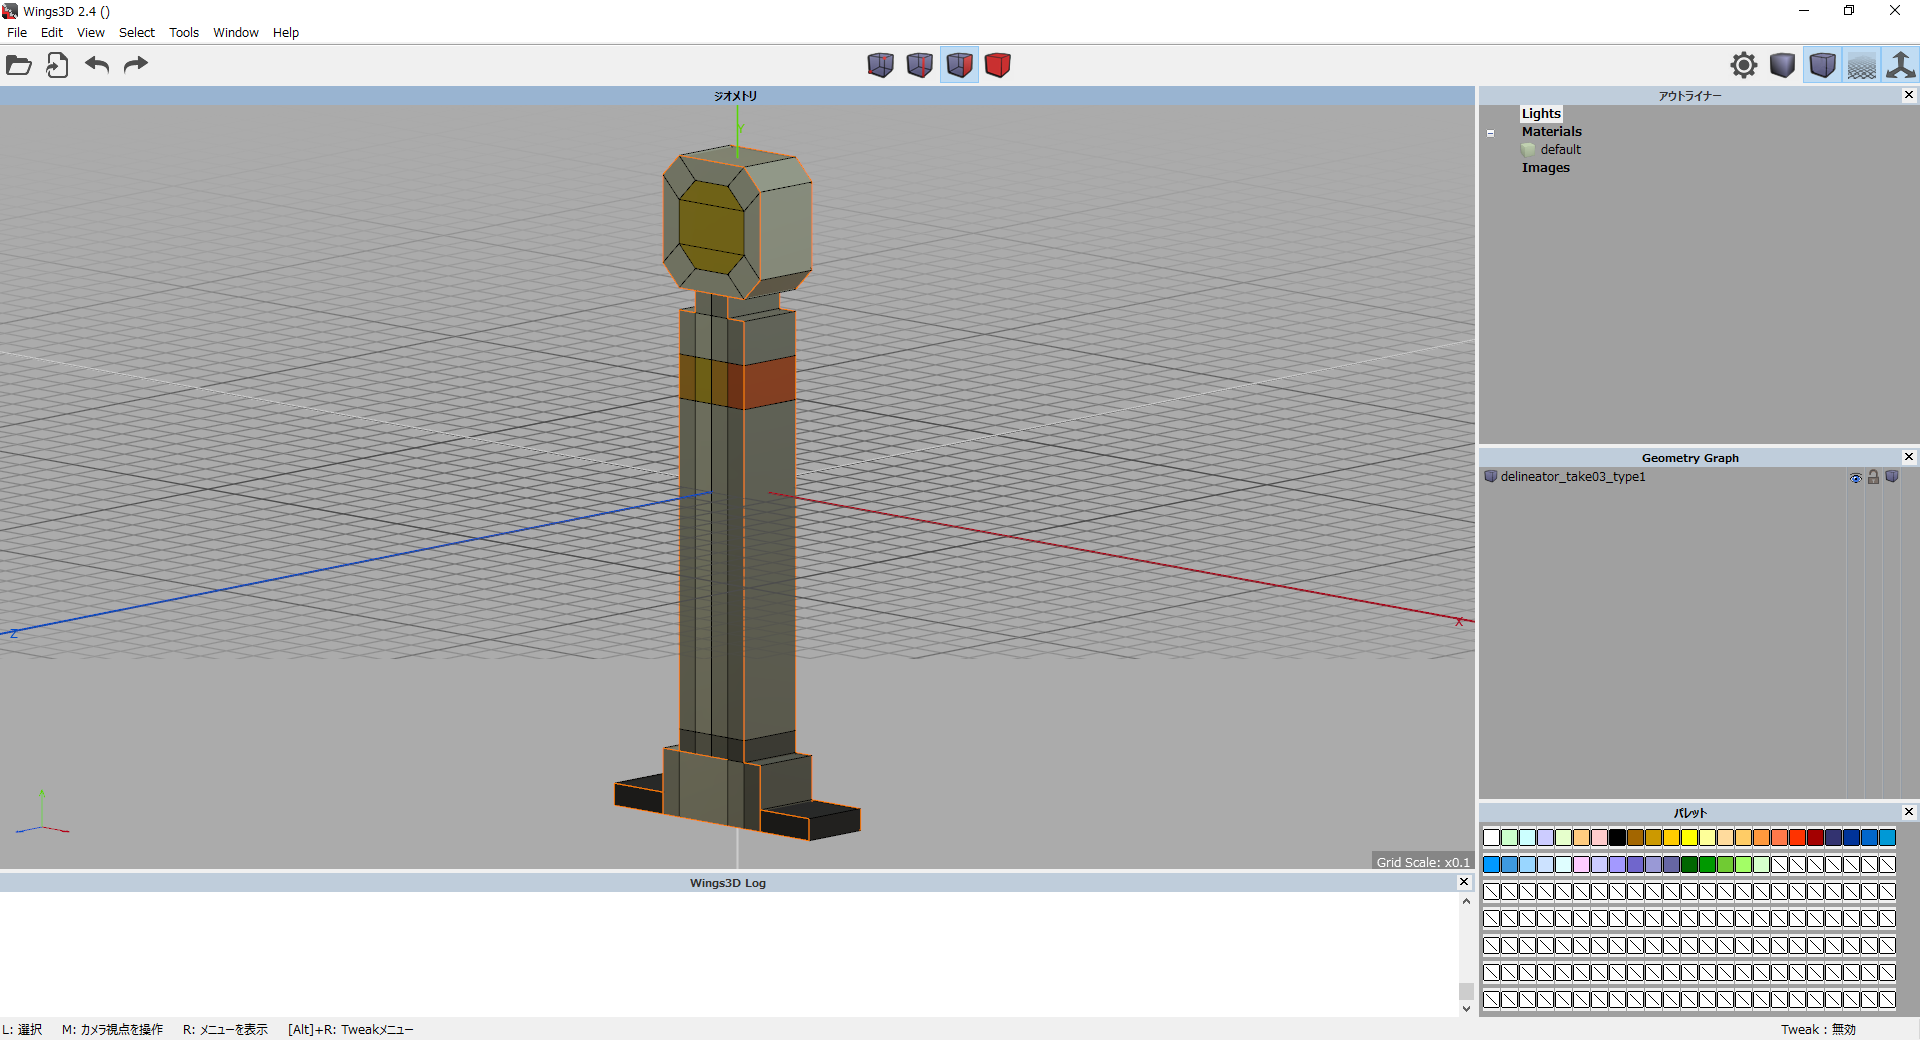Screen dimensions: 1920x1040
Task: Collapse the Materials tree node
Action: [1490, 133]
